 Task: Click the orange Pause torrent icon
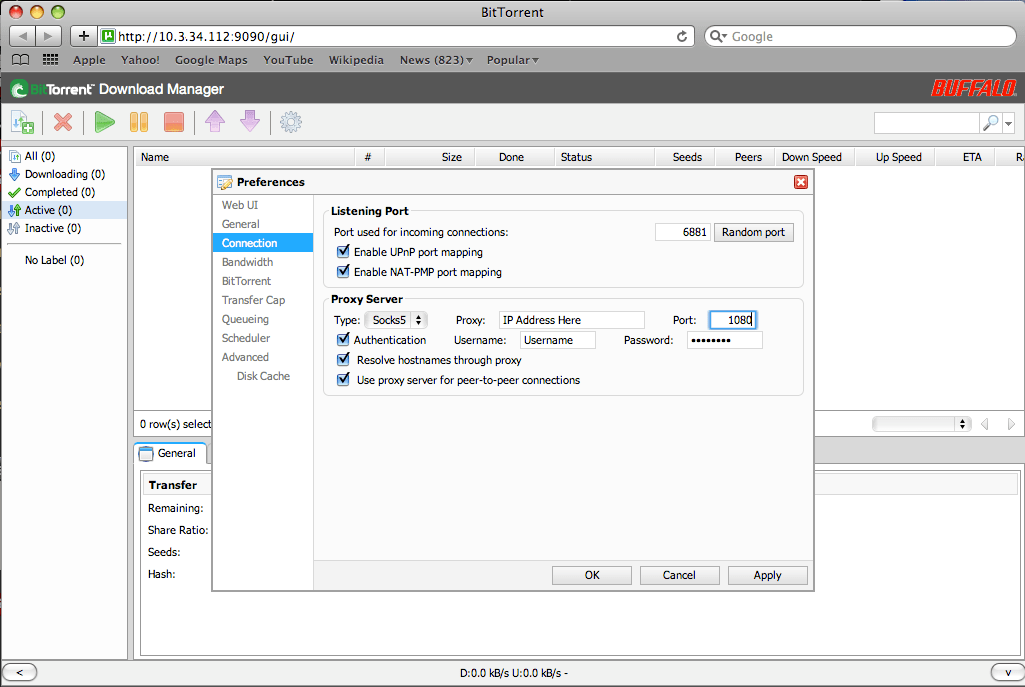[139, 122]
